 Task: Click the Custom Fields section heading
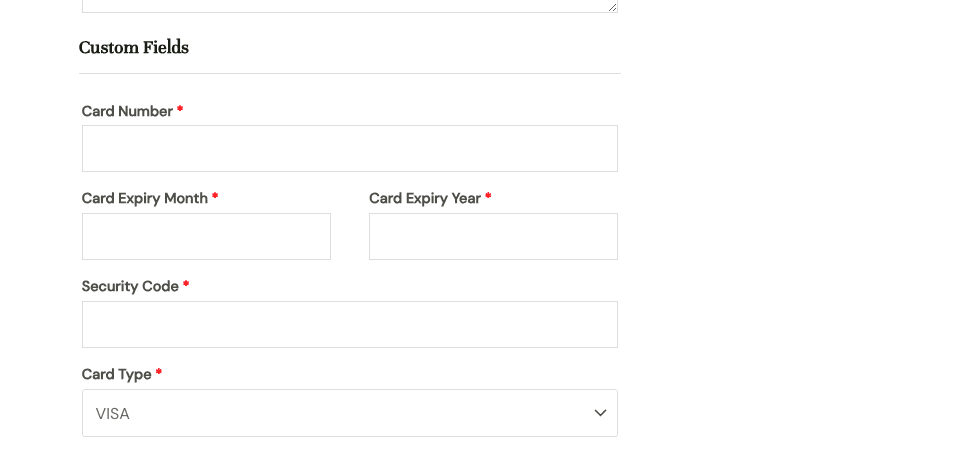pos(134,47)
